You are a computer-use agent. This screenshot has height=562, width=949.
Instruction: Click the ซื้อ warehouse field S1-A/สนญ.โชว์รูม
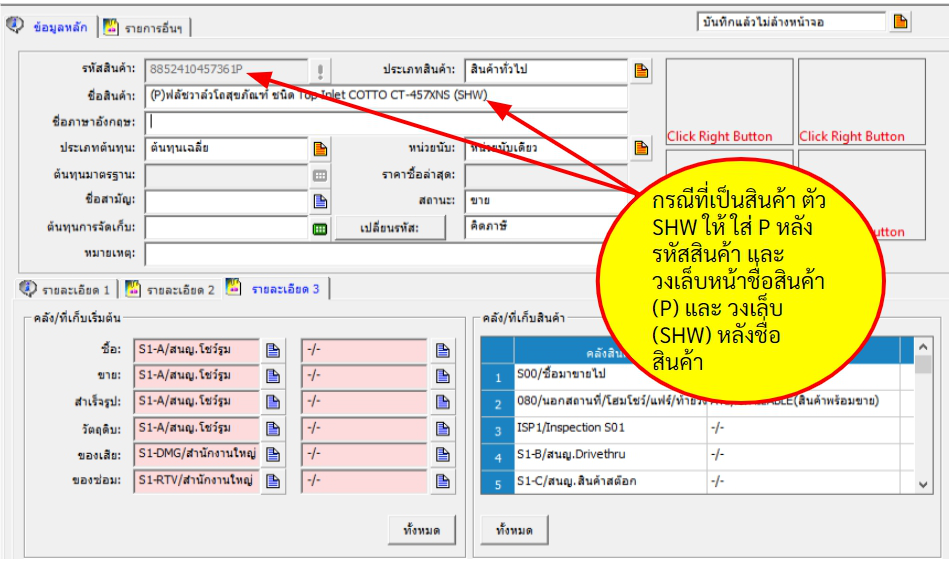(x=197, y=350)
